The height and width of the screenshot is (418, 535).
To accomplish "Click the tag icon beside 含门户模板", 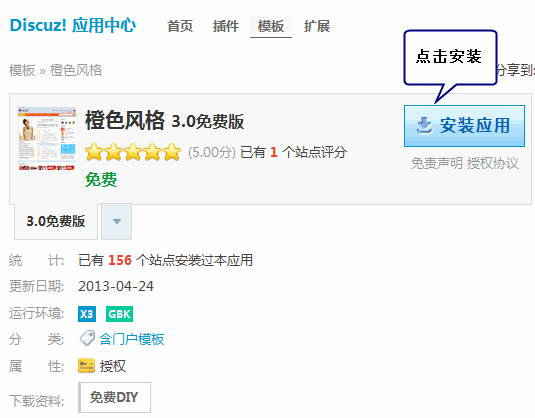I will (x=87, y=338).
